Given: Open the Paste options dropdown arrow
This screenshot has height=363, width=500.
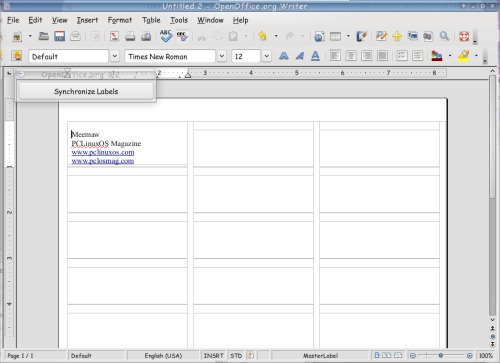Looking at the screenshot, I should point(246,36).
